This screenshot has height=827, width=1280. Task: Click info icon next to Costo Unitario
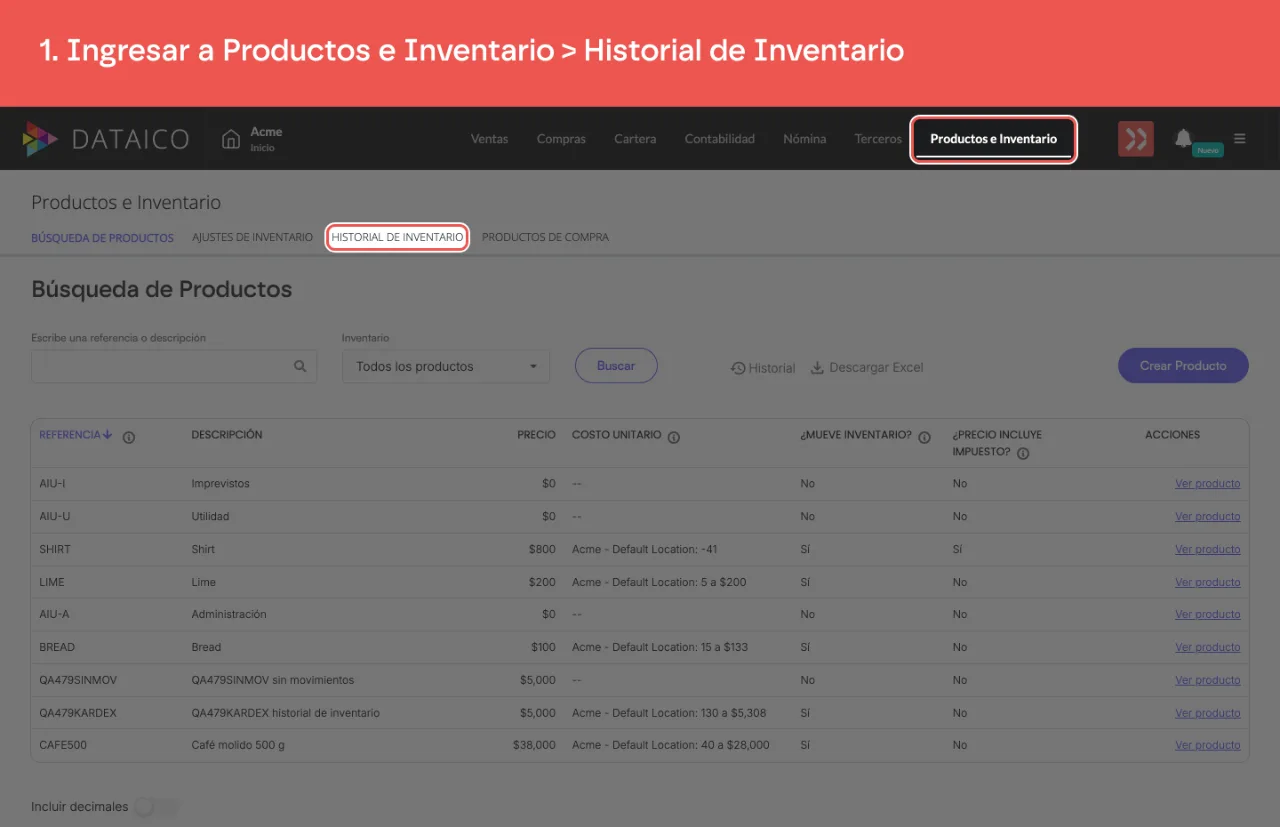674,437
